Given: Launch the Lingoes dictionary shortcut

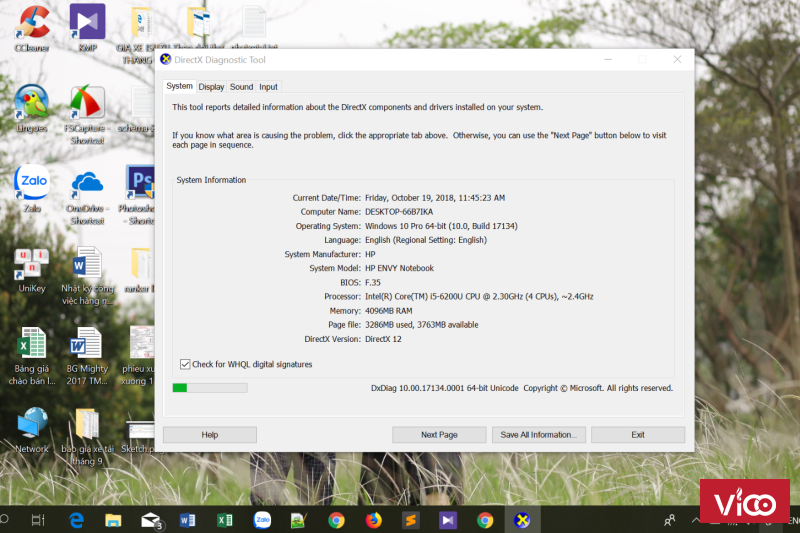Looking at the screenshot, I should (x=32, y=108).
